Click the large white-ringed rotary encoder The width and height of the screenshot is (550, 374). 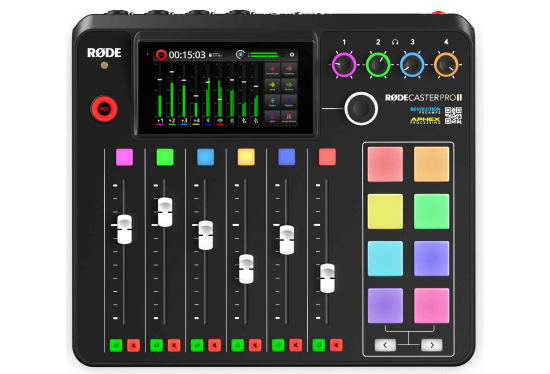[x=361, y=108]
